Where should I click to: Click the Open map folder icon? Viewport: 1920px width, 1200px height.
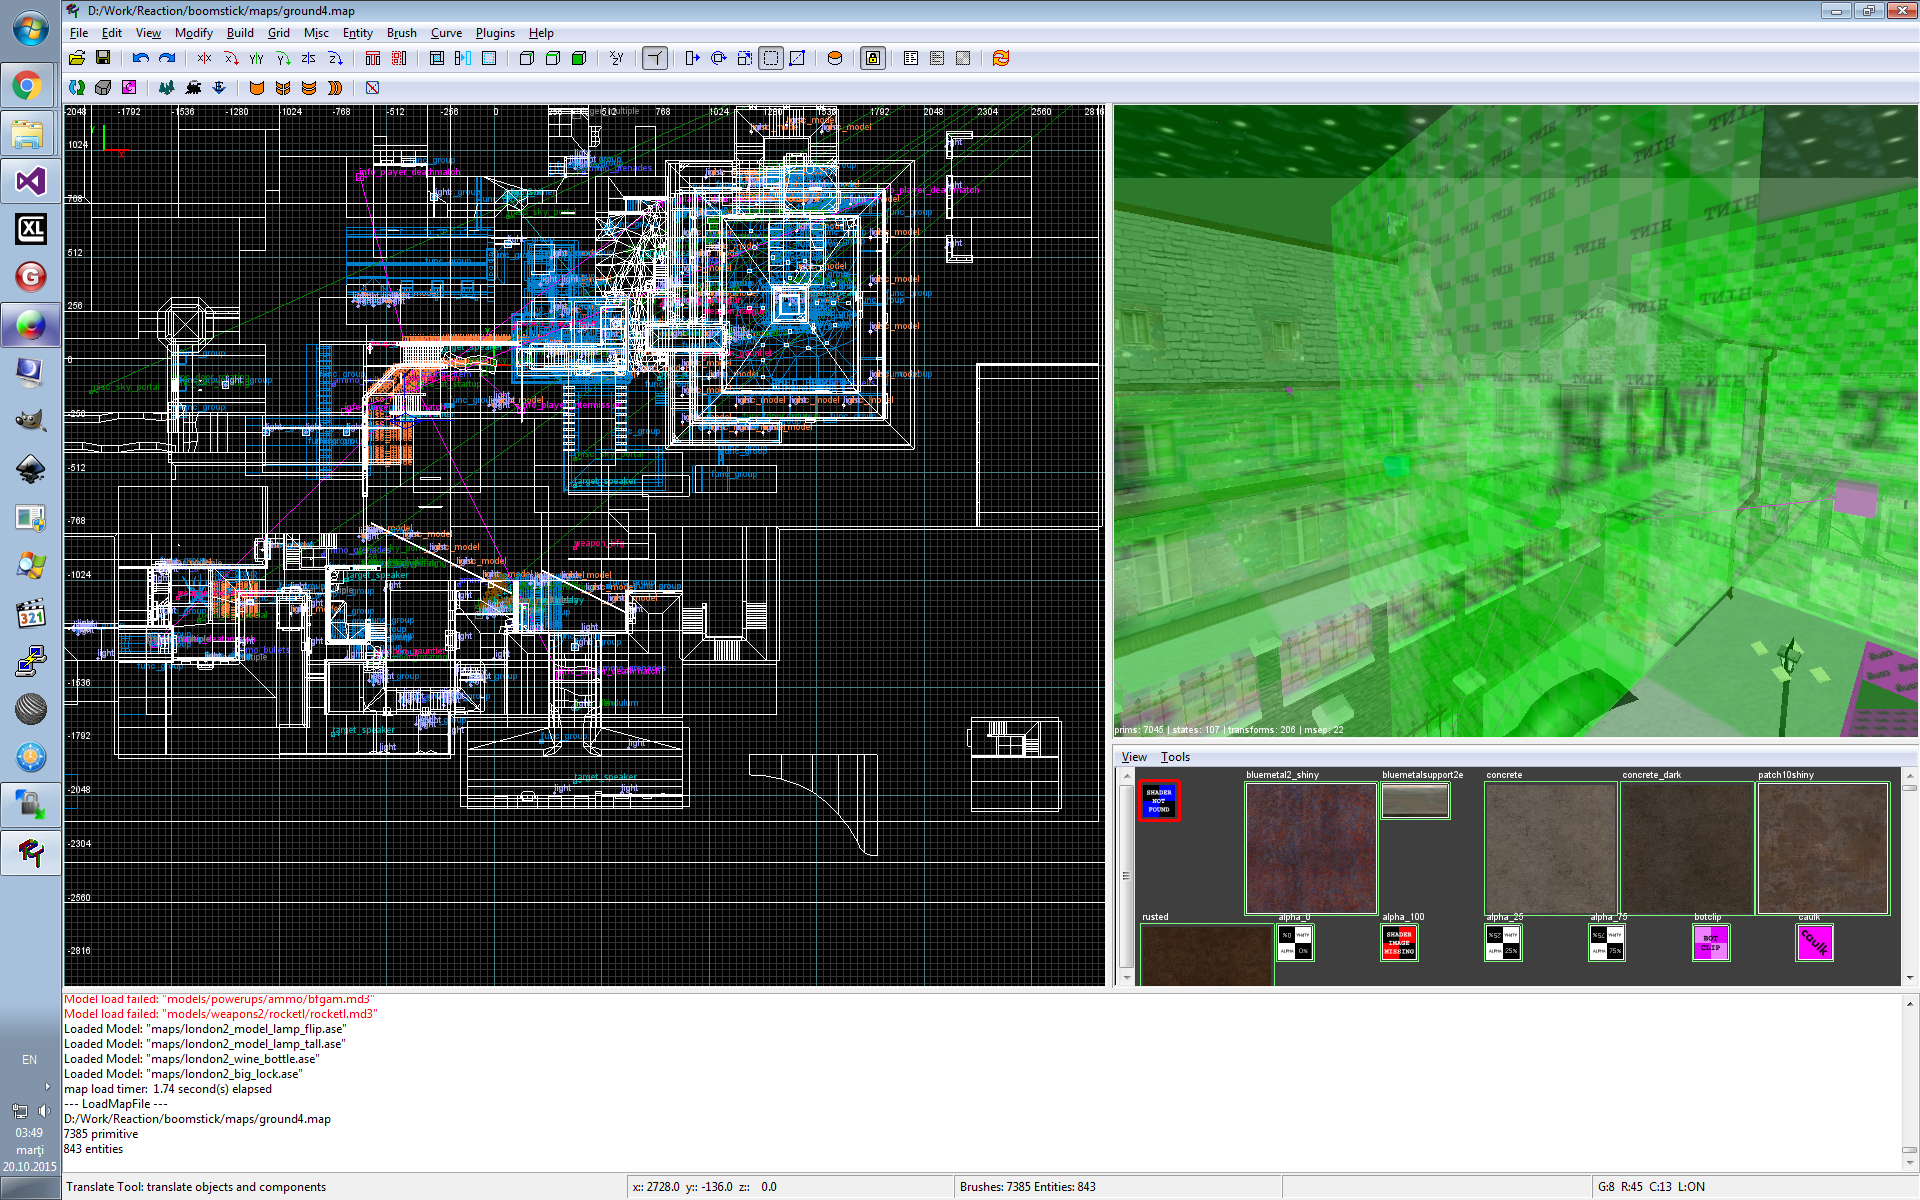point(77,58)
